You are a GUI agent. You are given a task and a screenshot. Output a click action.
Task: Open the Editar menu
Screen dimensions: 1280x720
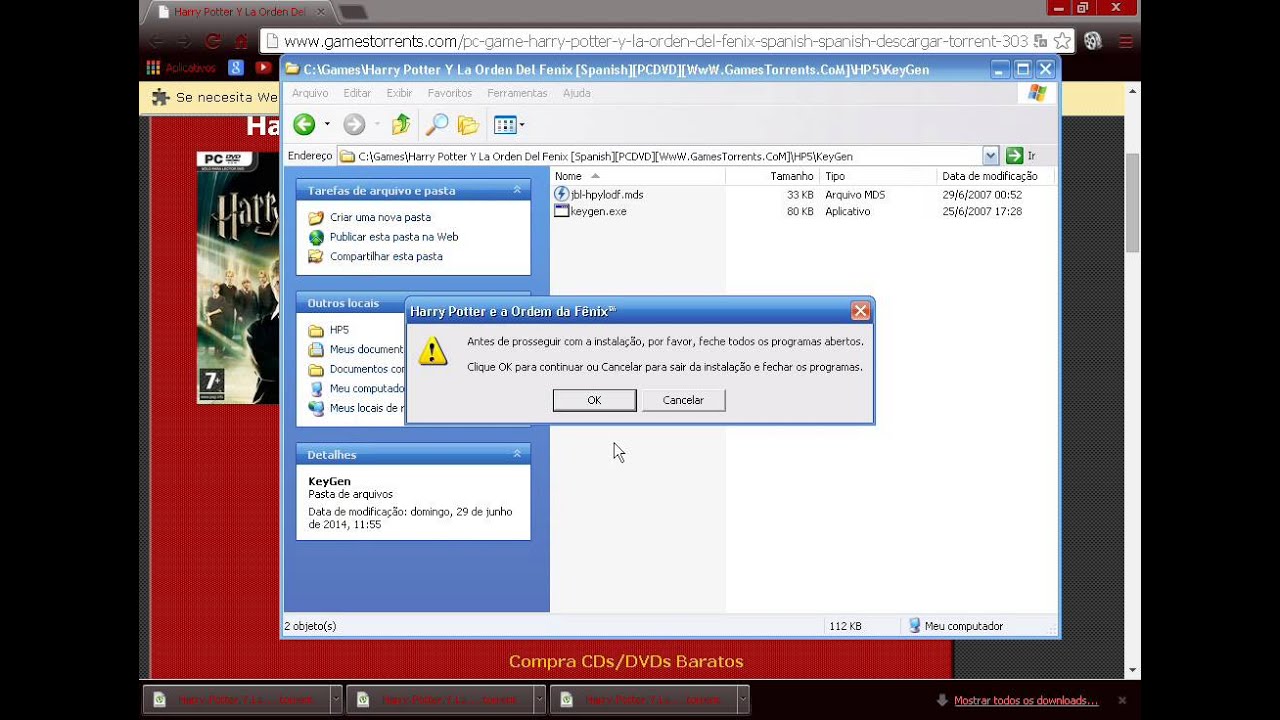click(357, 93)
